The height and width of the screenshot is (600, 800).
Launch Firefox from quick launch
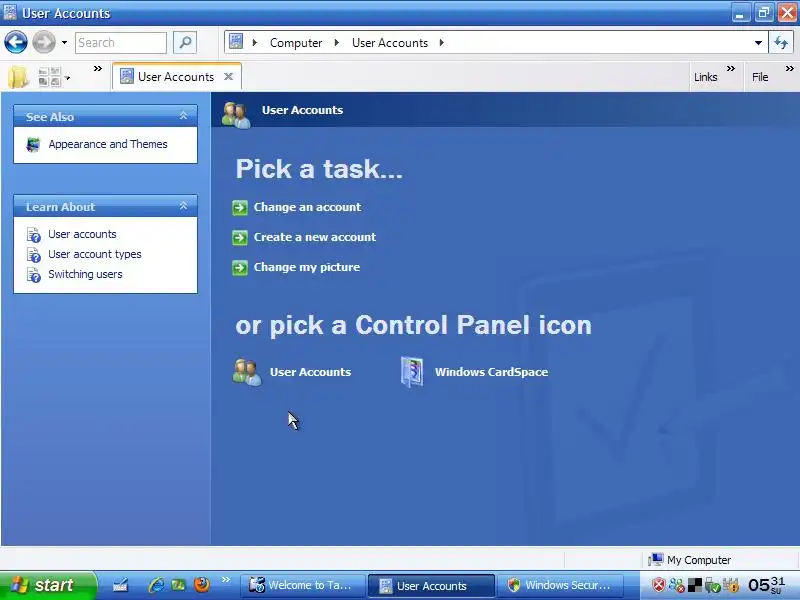click(202, 585)
